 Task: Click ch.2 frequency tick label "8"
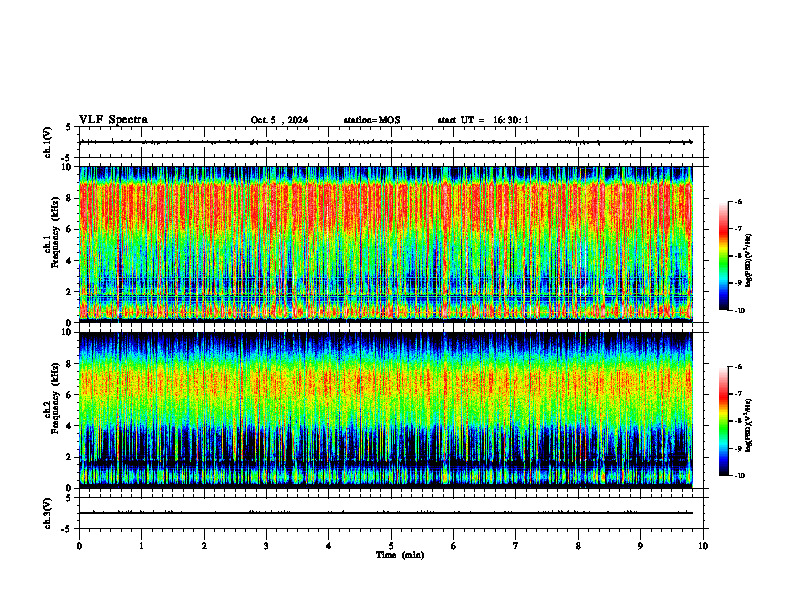point(70,364)
